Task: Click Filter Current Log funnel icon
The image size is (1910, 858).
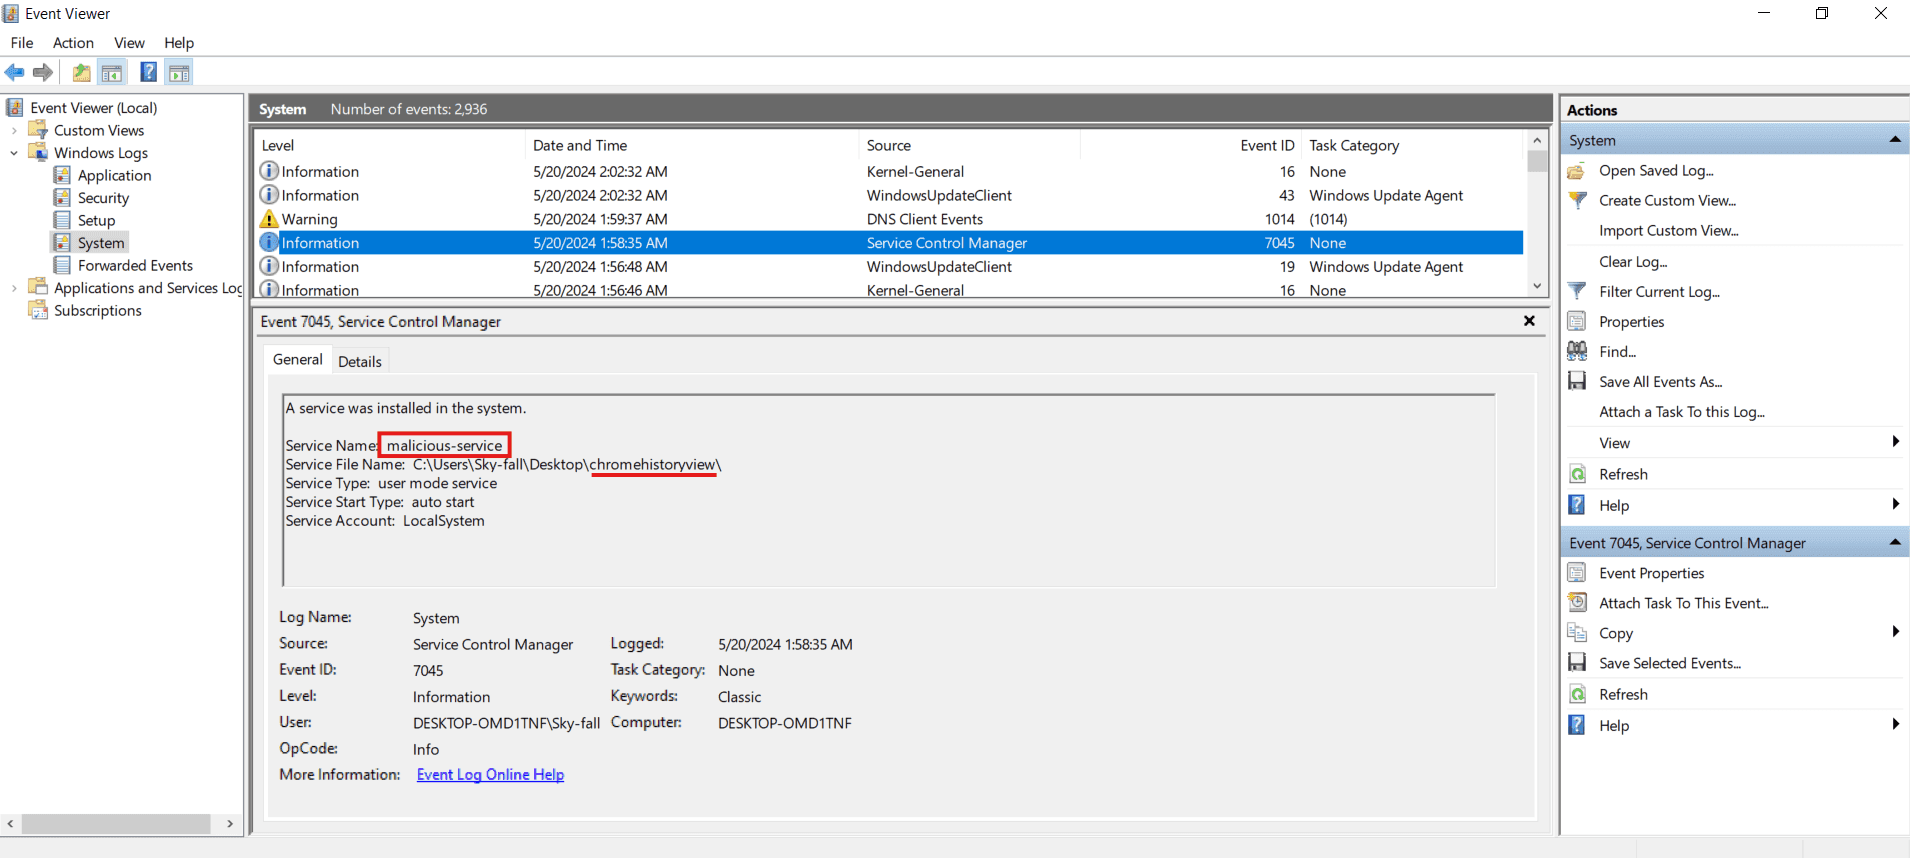Action: pyautogui.click(x=1577, y=291)
